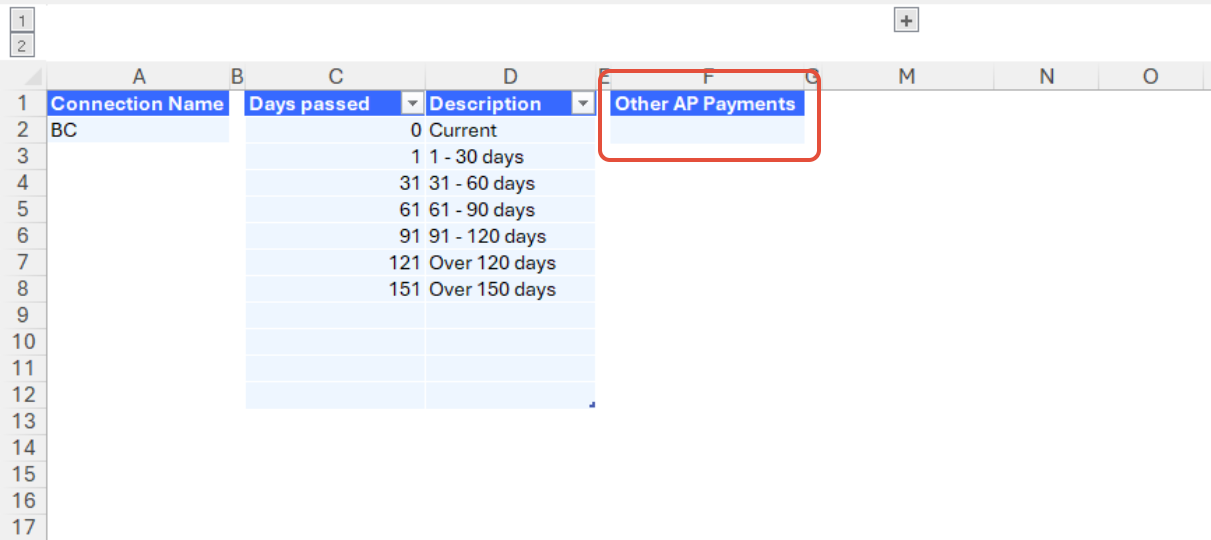This screenshot has height=540, width=1211.
Task: Select column M header
Action: click(906, 77)
